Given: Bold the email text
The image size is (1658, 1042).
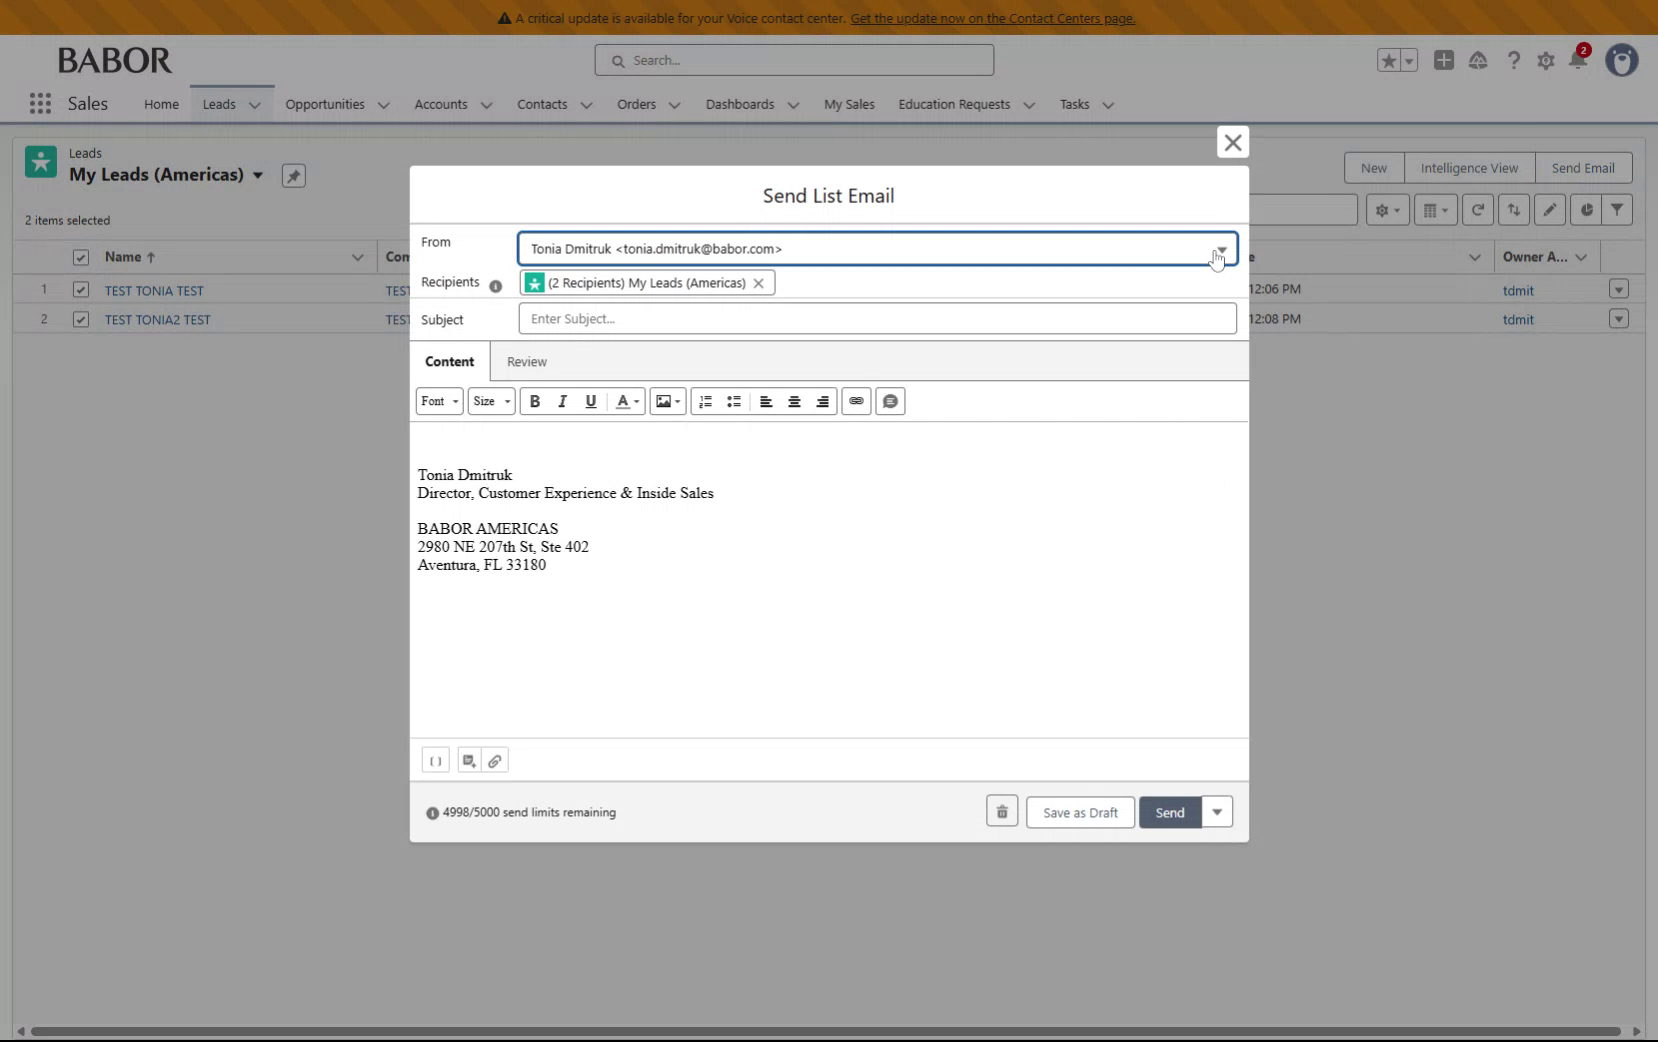Looking at the screenshot, I should 535,401.
